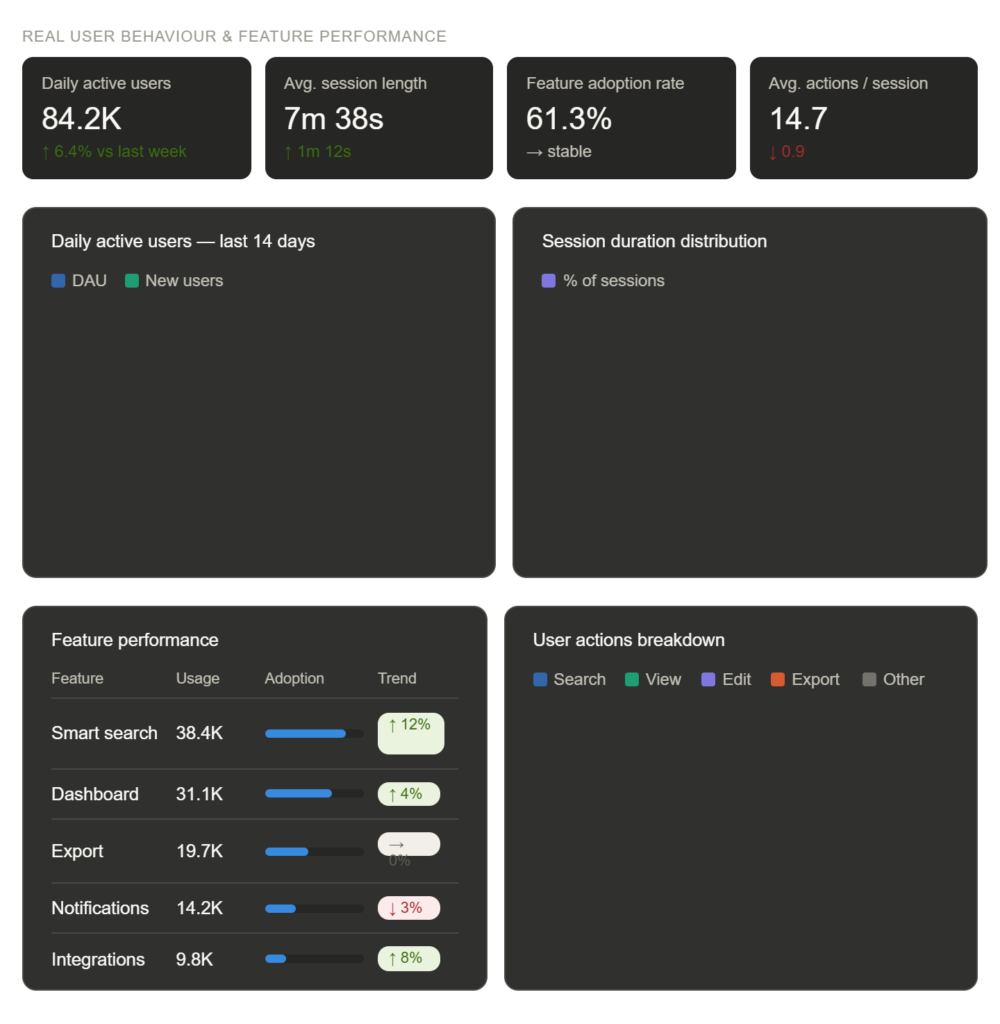This screenshot has width=1000, height=1024.
Task: Click the blue DAU legend swatch
Action: 59,281
